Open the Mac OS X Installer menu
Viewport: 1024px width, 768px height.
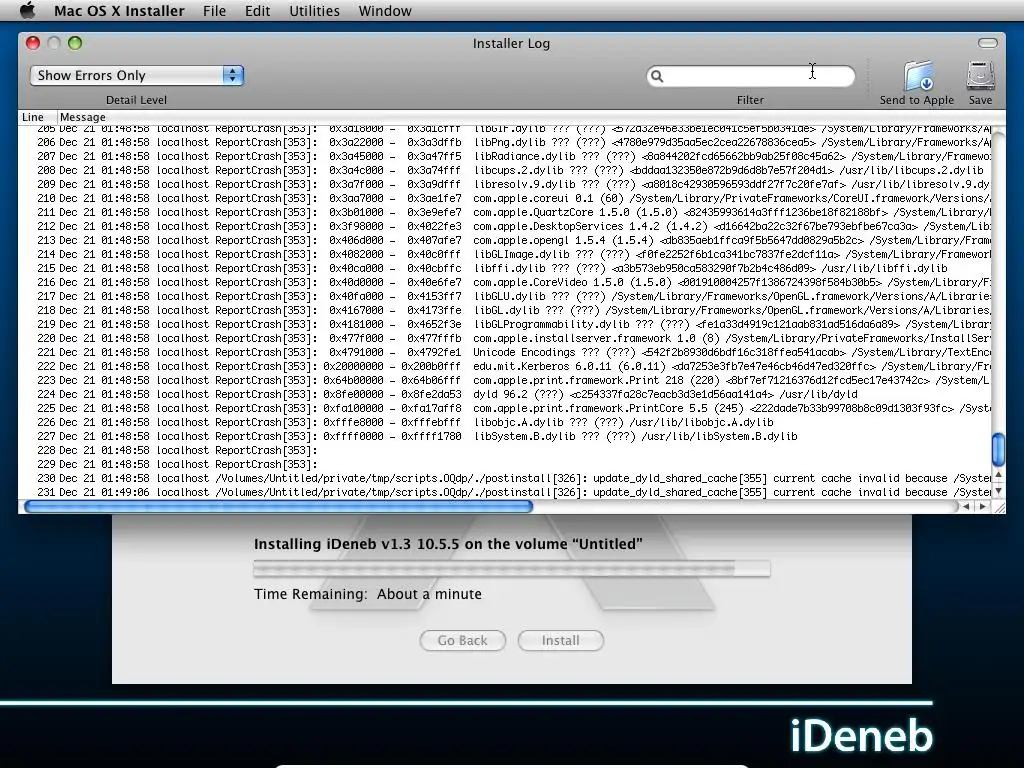(x=119, y=11)
